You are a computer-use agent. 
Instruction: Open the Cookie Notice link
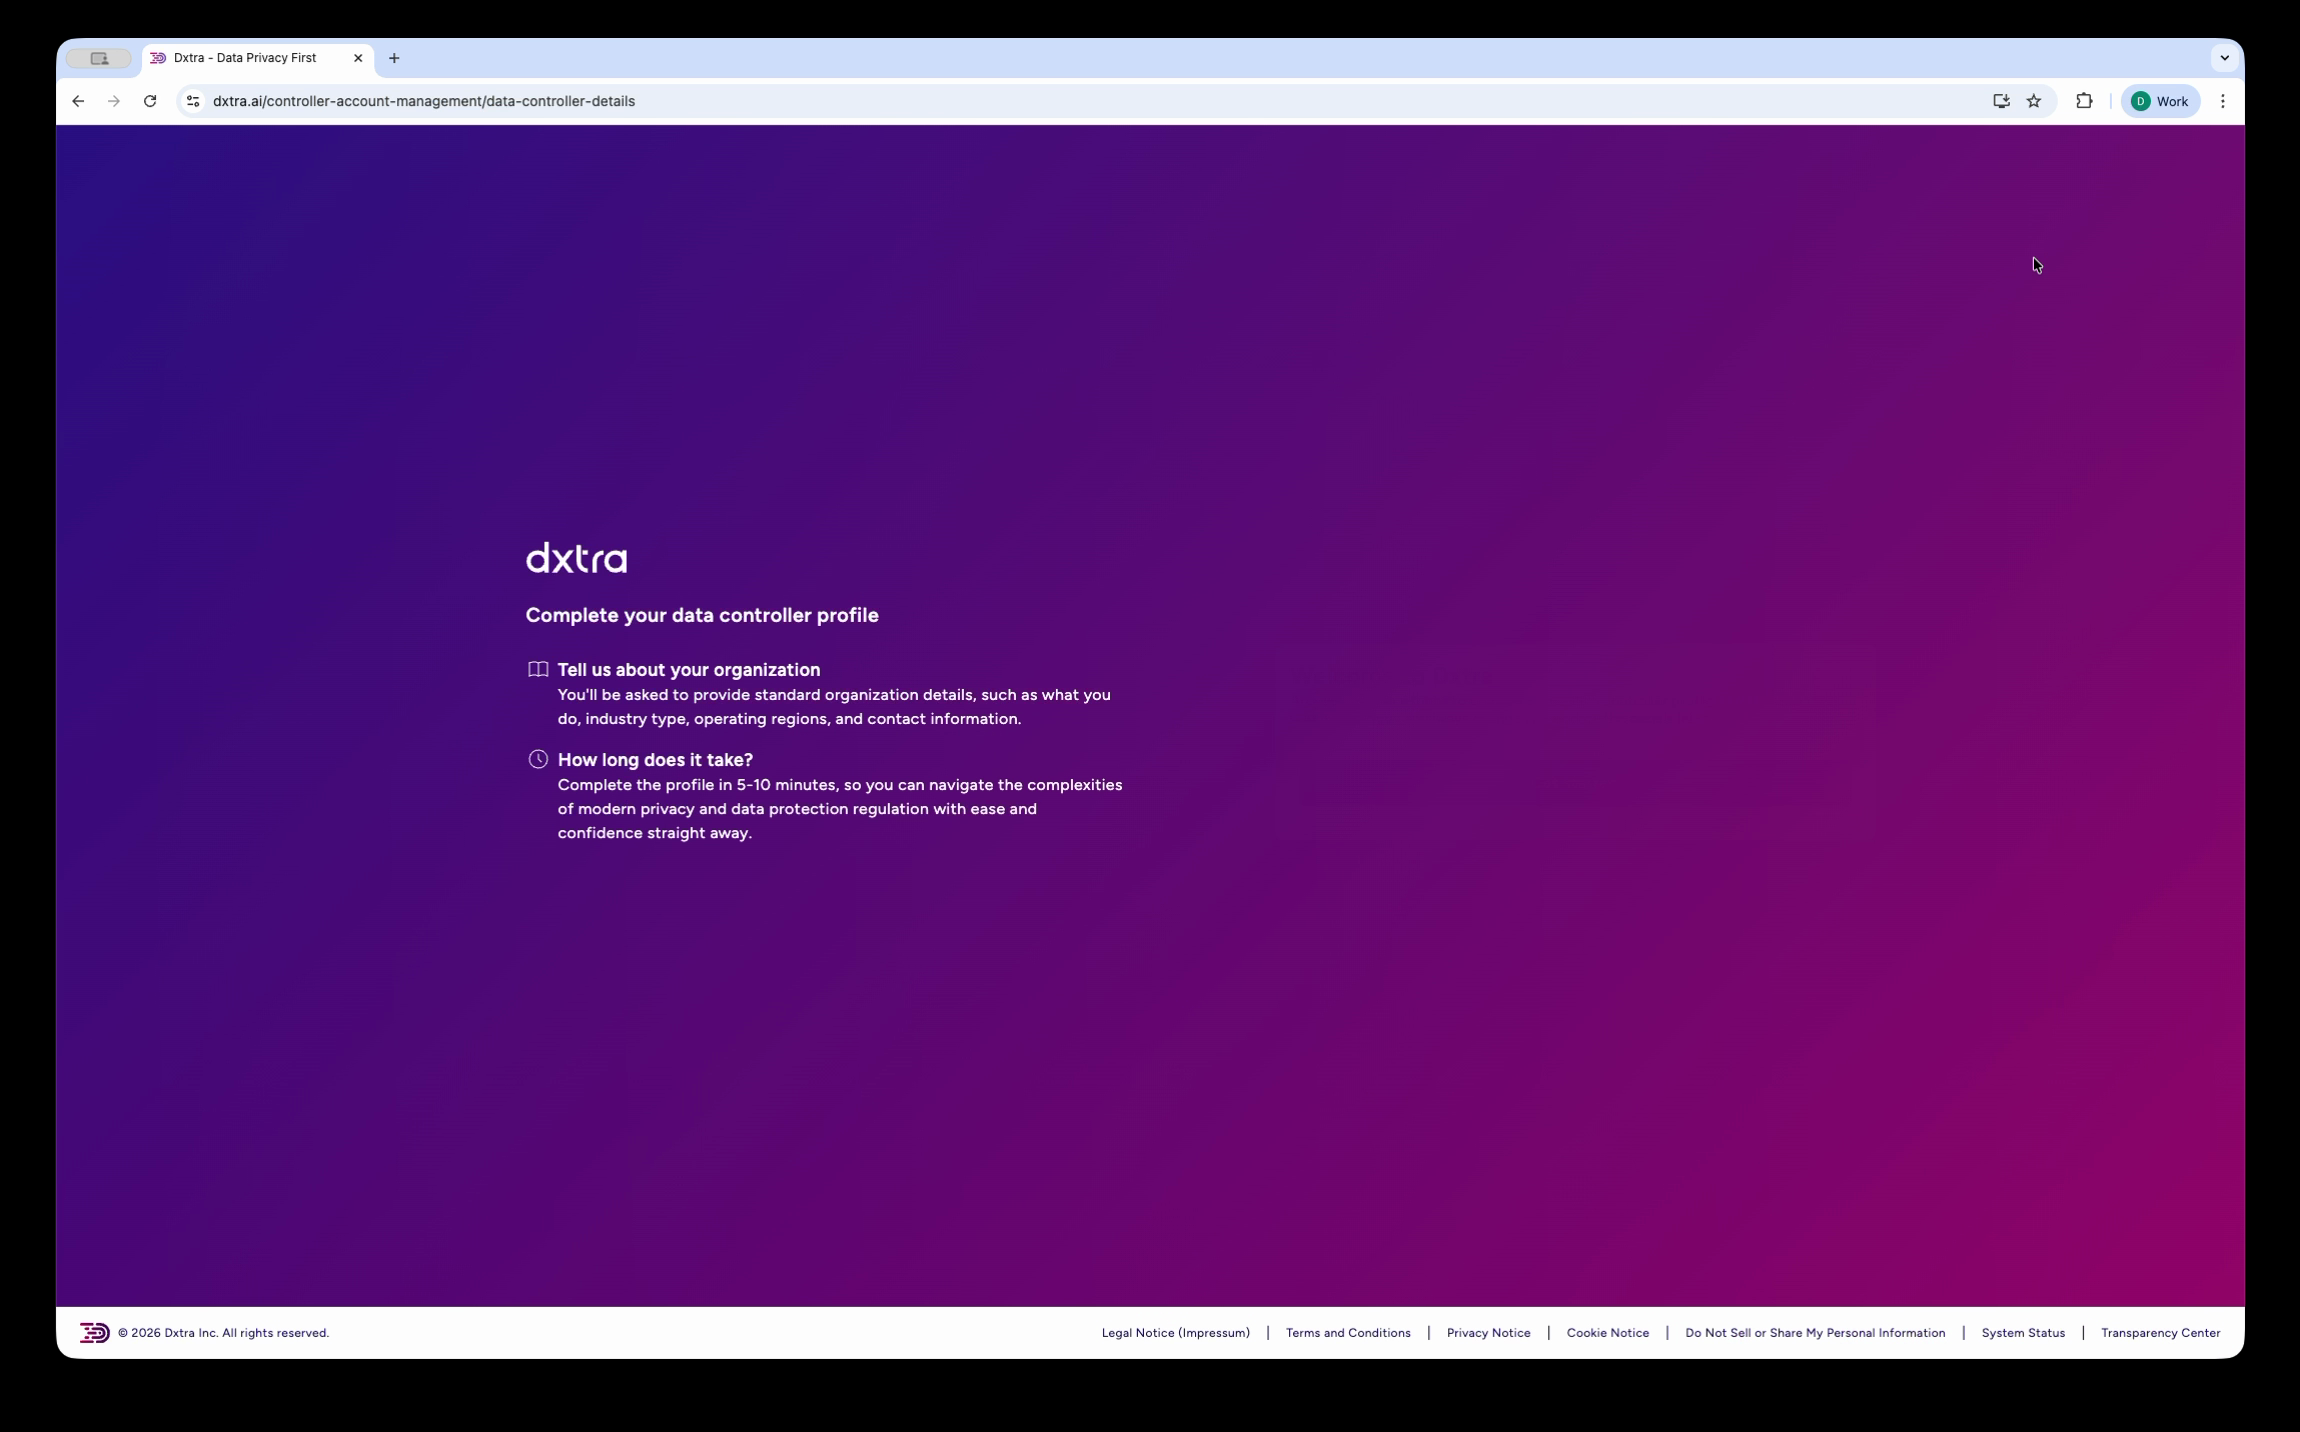pos(1607,1332)
